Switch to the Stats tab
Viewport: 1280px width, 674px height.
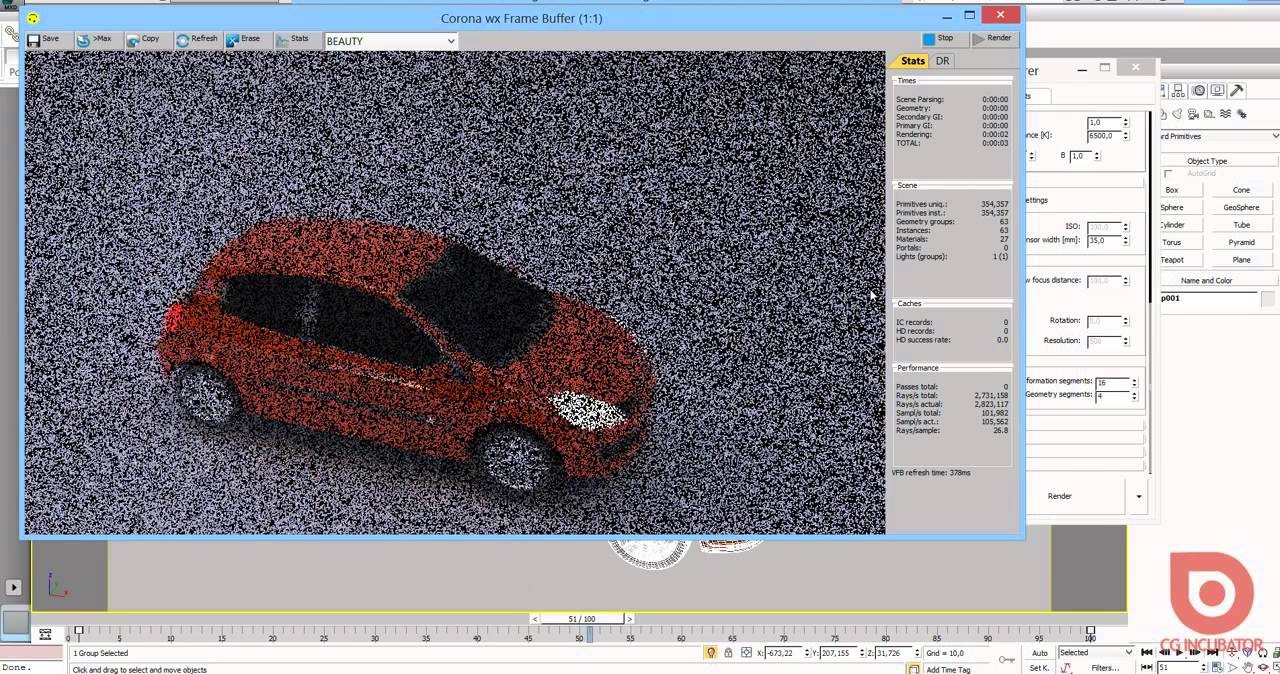point(912,61)
